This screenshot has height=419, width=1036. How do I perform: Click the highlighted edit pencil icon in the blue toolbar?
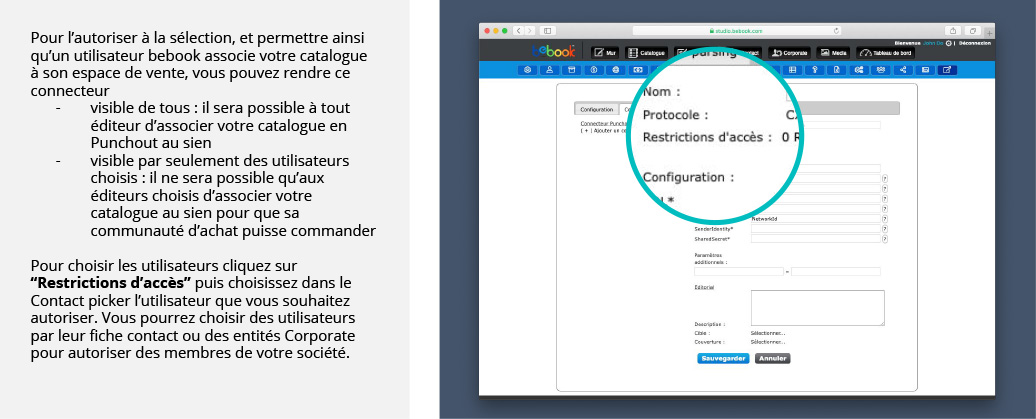pos(947,70)
